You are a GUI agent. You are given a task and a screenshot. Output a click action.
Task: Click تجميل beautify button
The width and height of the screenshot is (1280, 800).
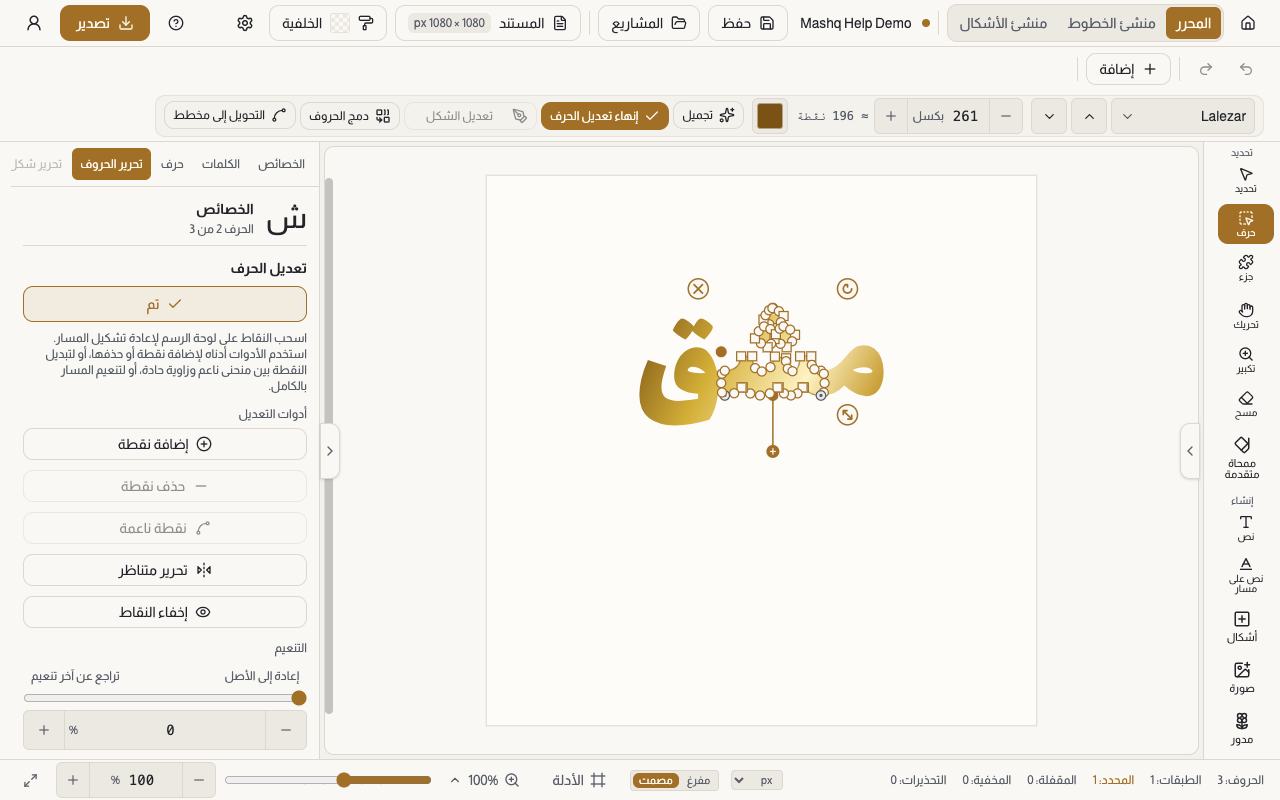click(x=709, y=116)
